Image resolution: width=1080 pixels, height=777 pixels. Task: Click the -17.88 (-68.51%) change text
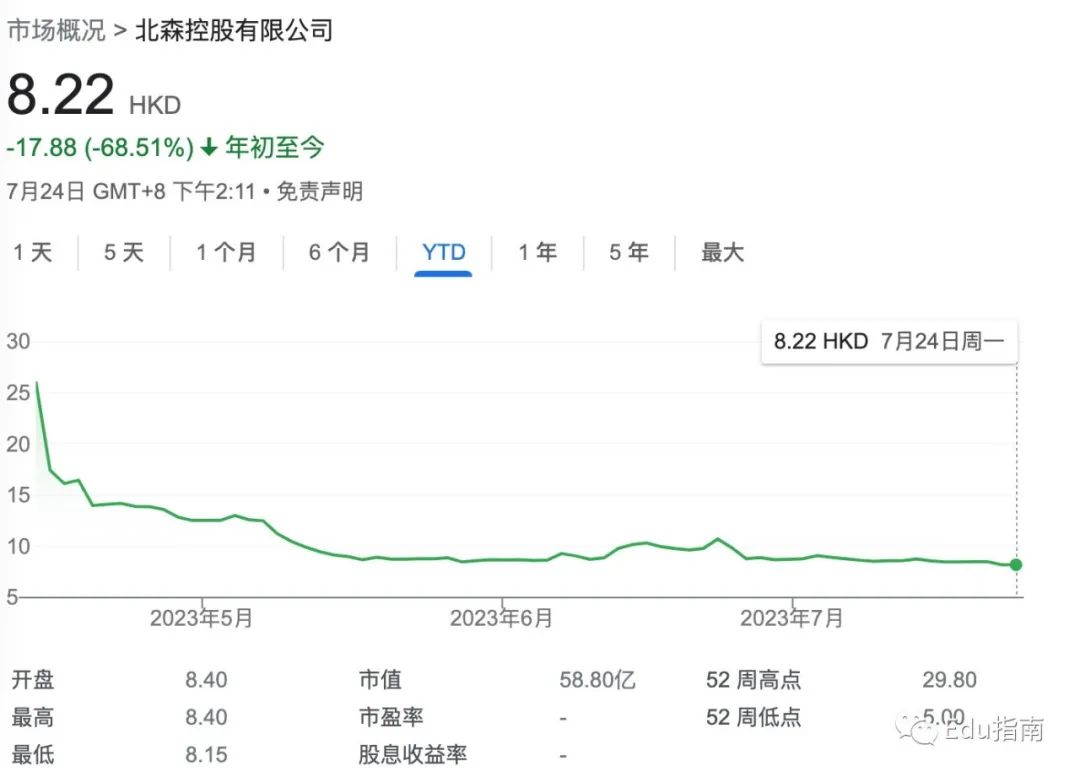[101, 147]
